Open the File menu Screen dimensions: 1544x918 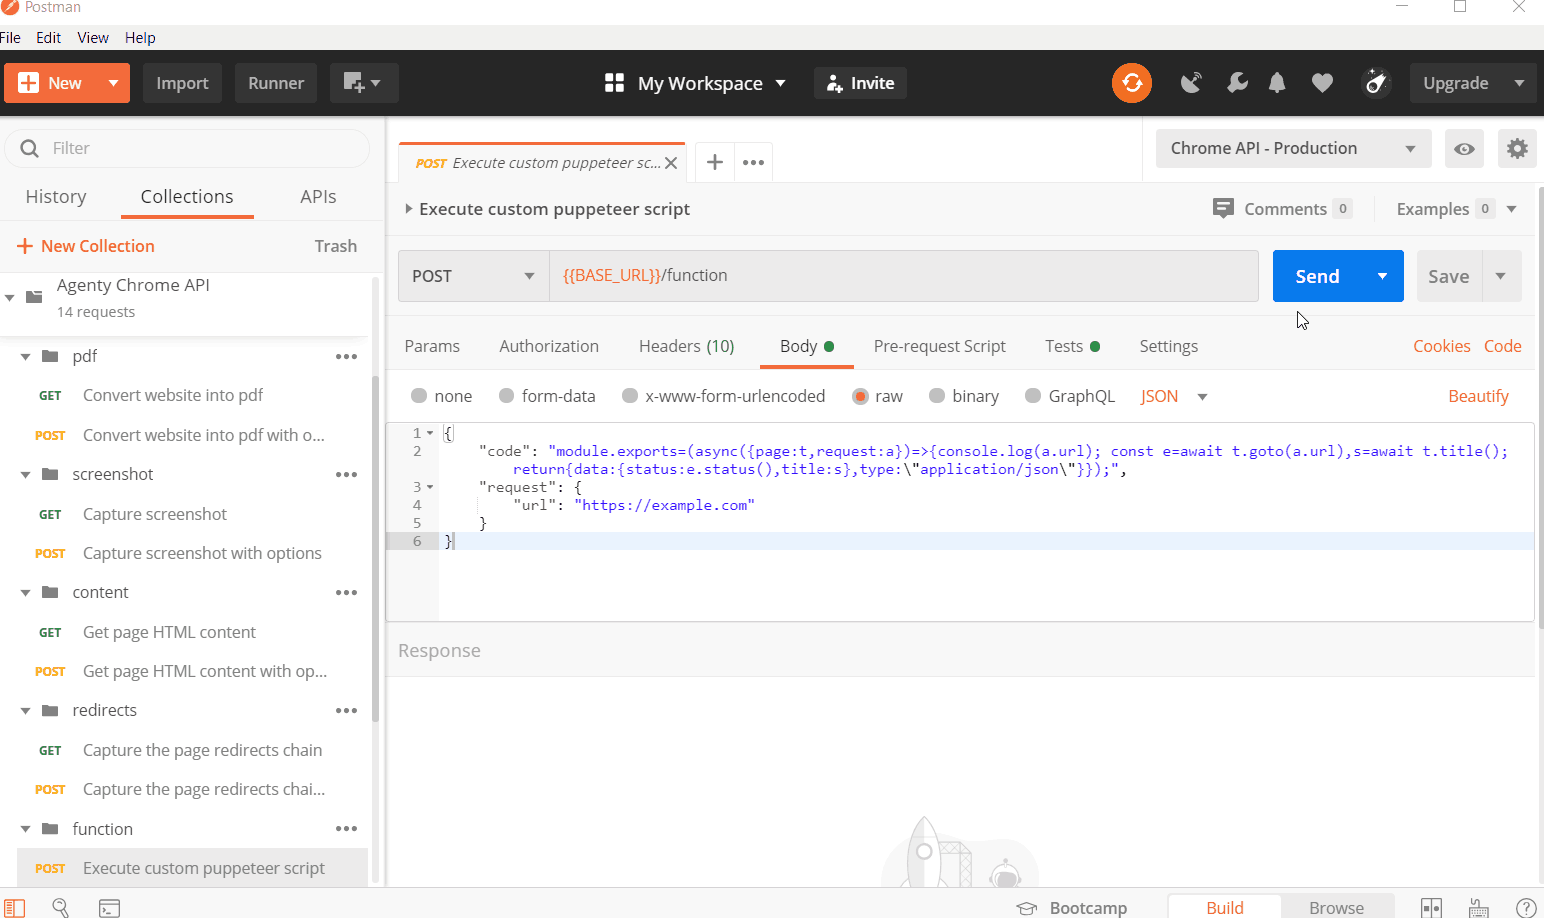click(x=10, y=37)
